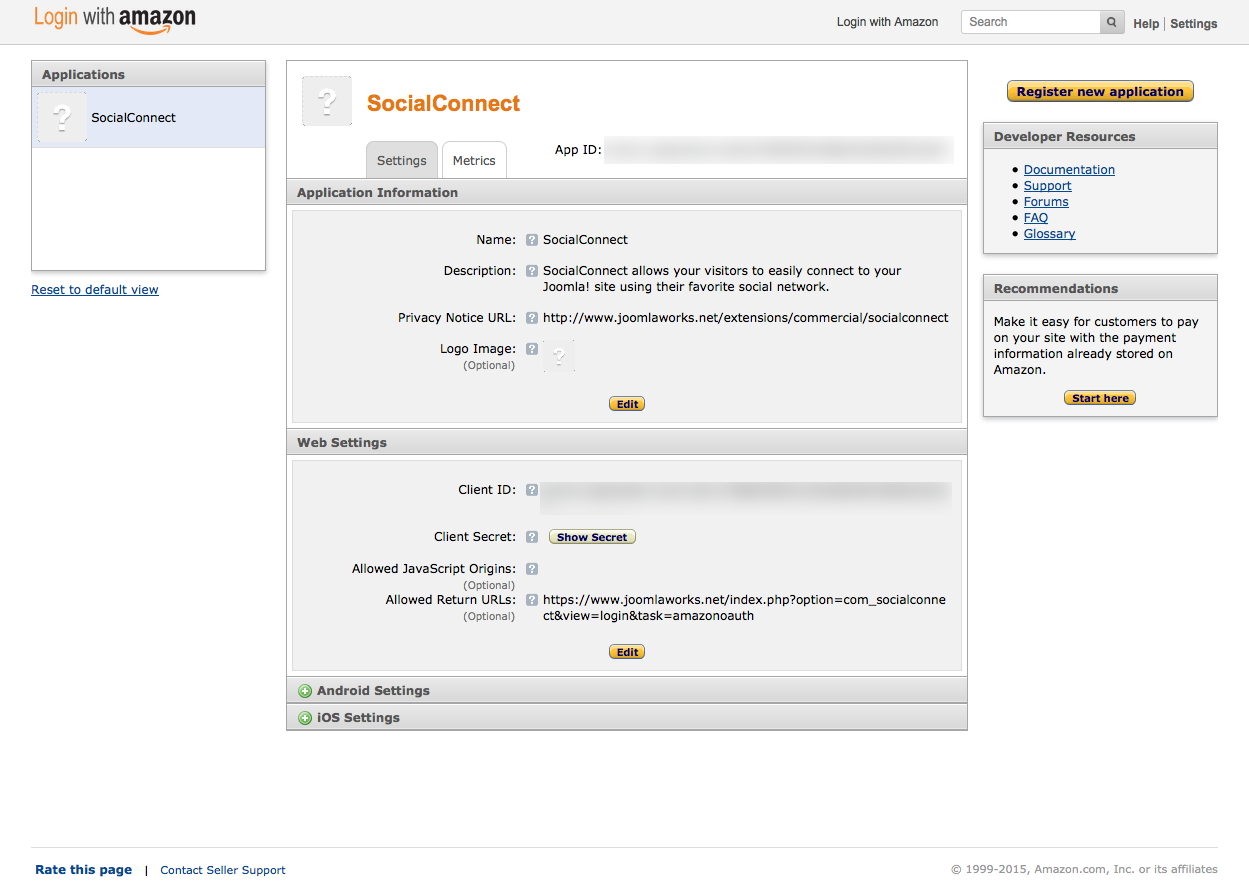Click the help icon next to Name
This screenshot has height=892, width=1249.
coord(532,240)
